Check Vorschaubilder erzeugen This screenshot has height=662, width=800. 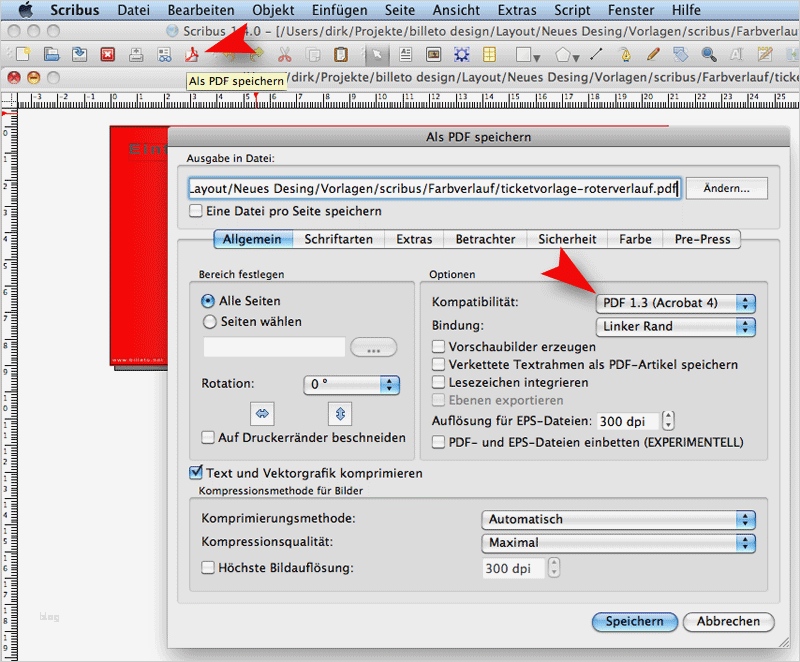coord(438,347)
